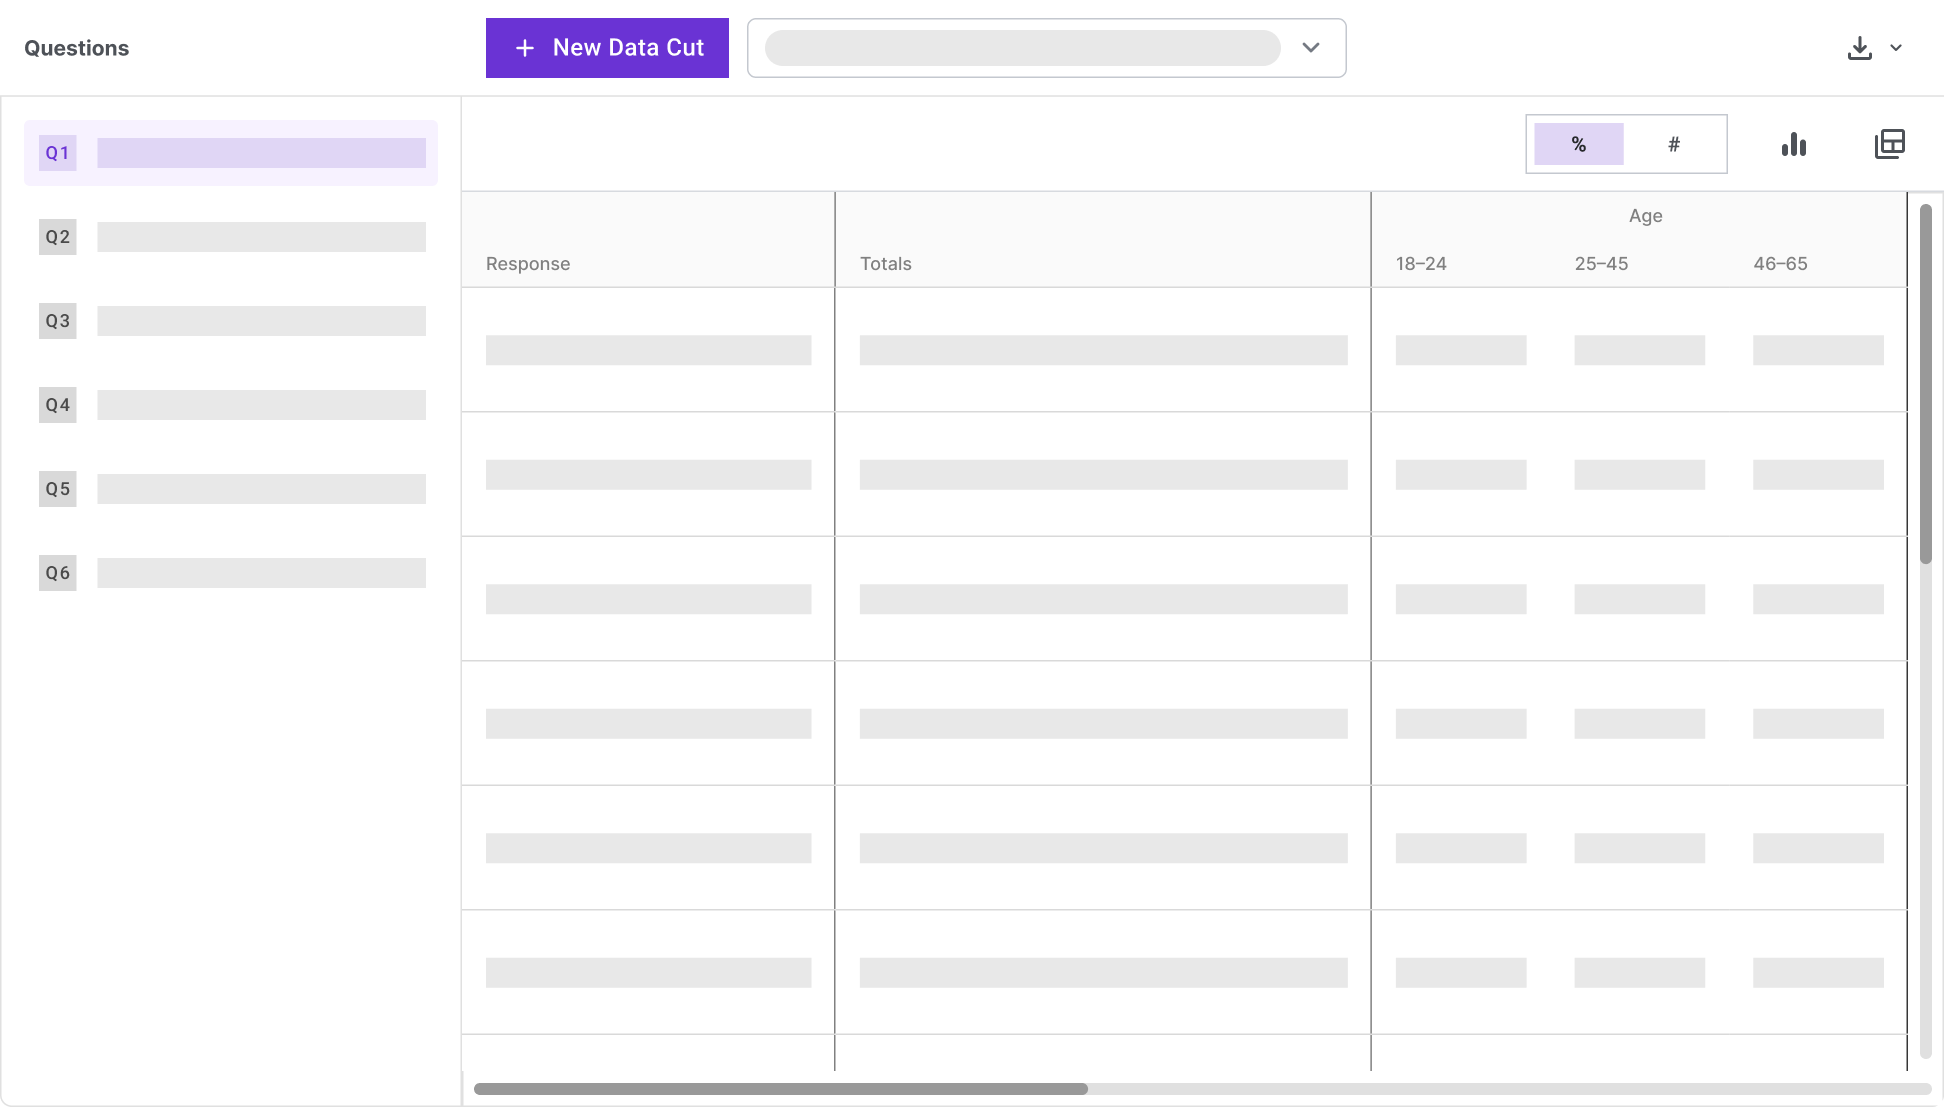Select the Q1 question badge
This screenshot has height=1107, width=1944.
(x=57, y=153)
